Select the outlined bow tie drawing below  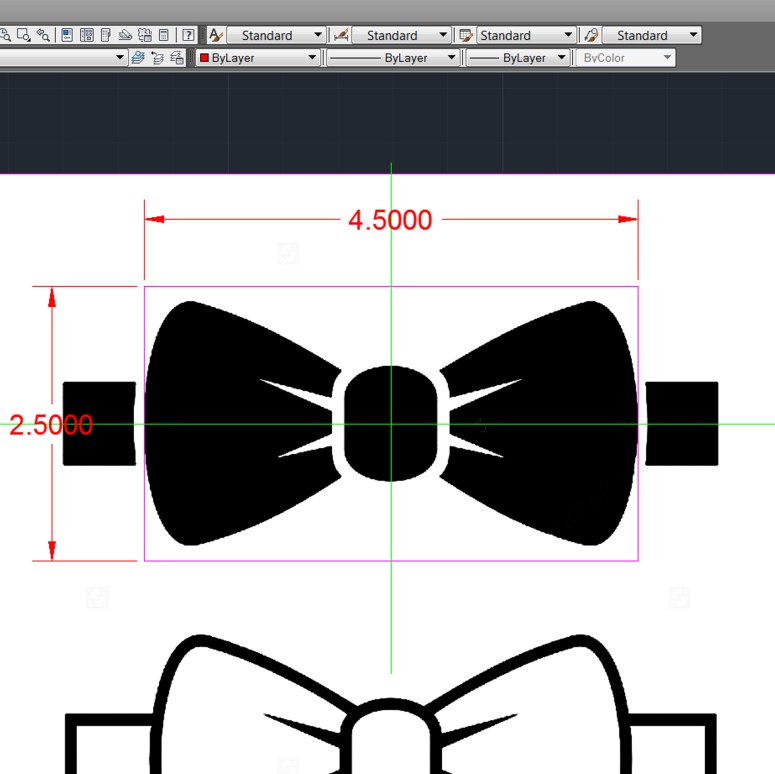(390, 704)
